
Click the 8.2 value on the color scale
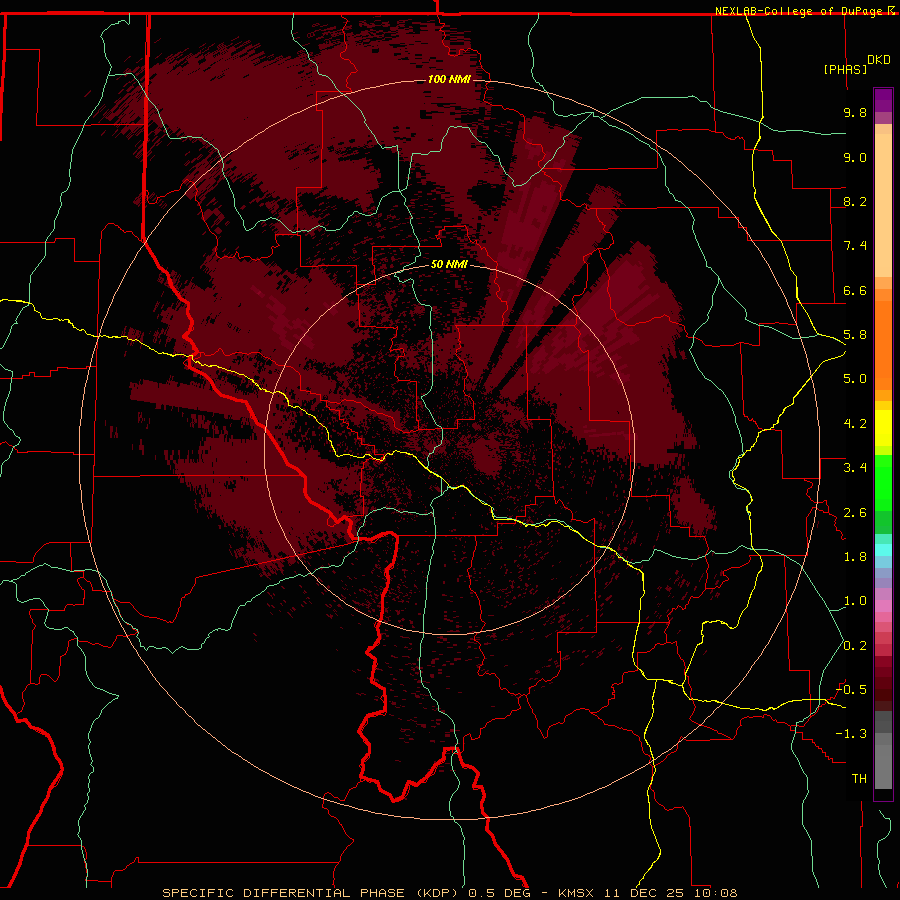coord(855,201)
